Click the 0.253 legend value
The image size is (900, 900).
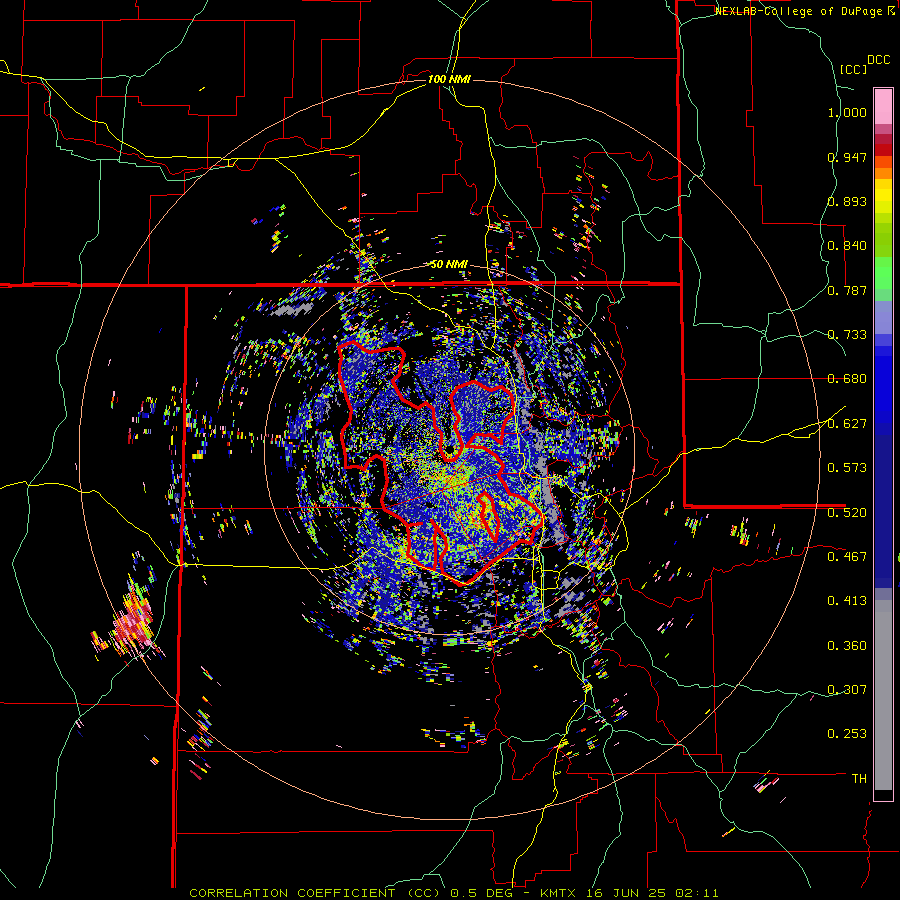(847, 734)
